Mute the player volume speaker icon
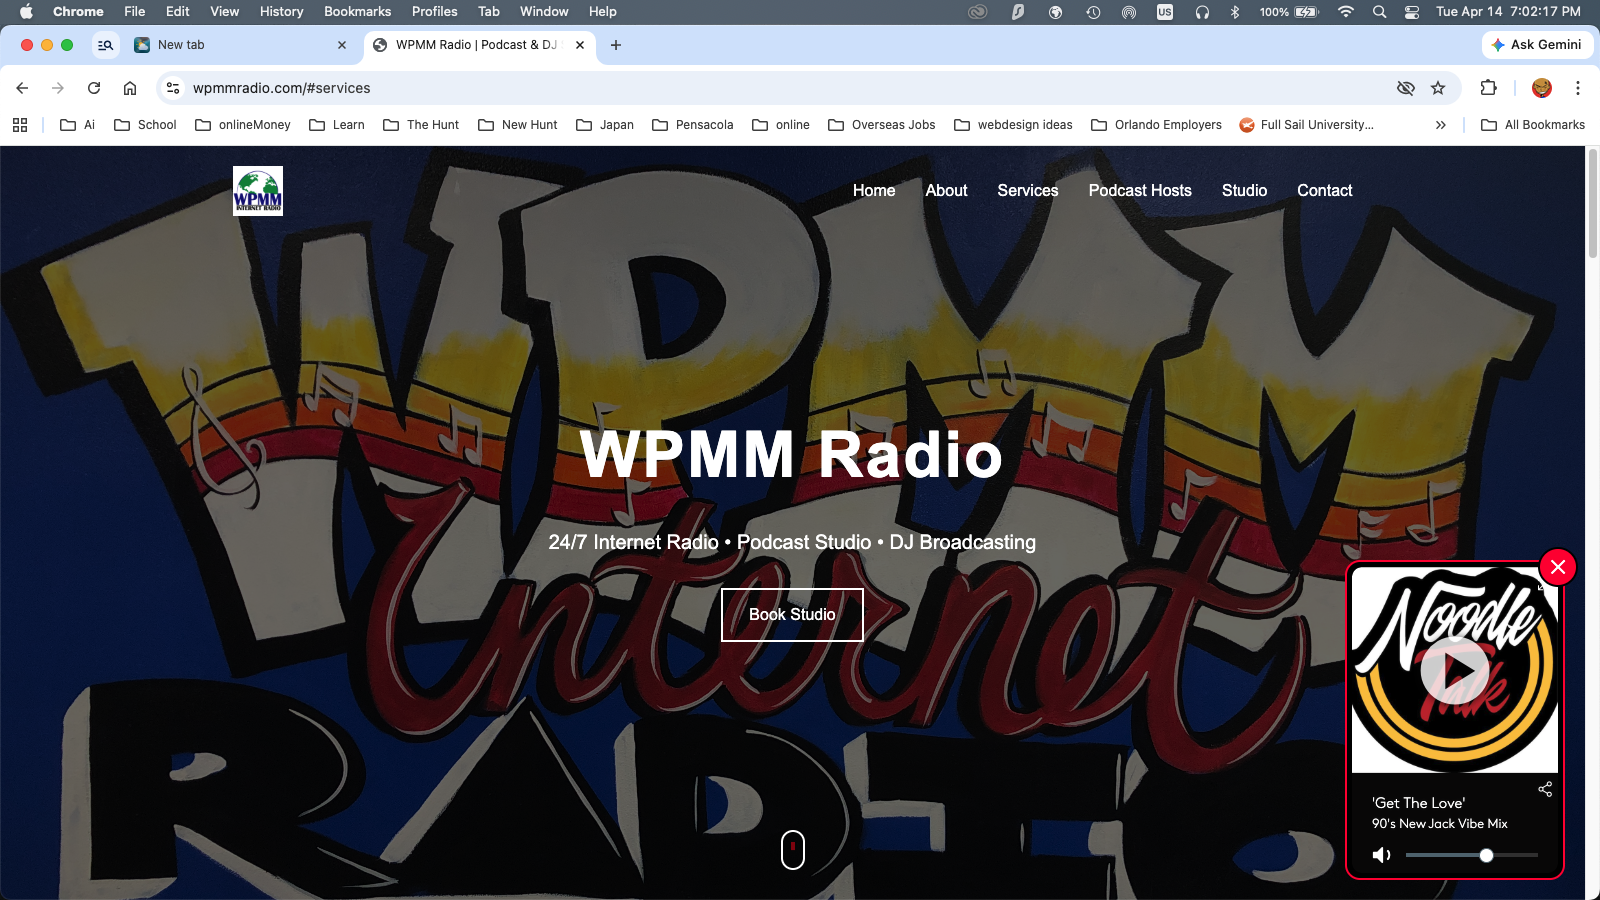Image resolution: width=1600 pixels, height=900 pixels. click(x=1382, y=855)
